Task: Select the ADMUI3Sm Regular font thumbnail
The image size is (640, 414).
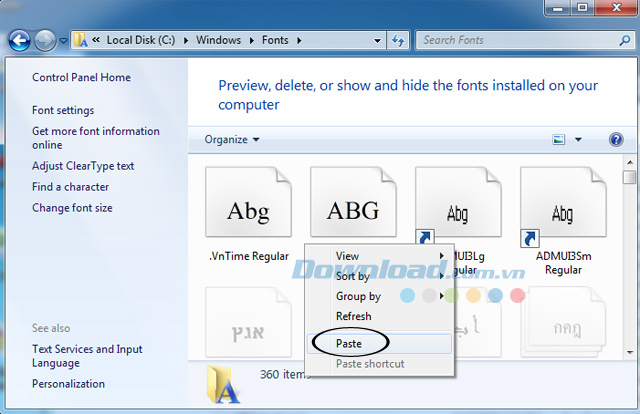Action: 563,202
